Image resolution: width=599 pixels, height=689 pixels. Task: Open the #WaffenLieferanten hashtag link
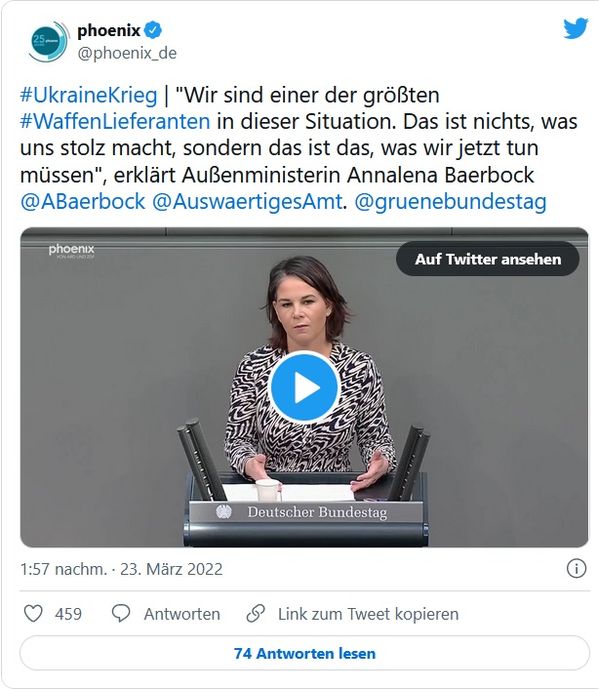pyautogui.click(x=115, y=122)
